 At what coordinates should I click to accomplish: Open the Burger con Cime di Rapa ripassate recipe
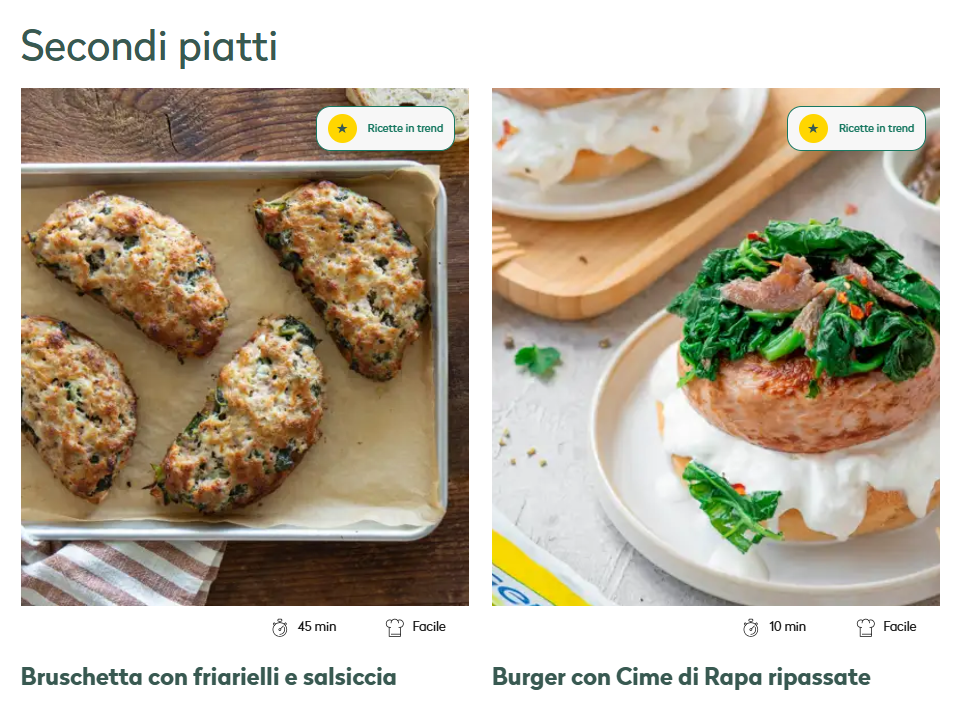coord(681,677)
